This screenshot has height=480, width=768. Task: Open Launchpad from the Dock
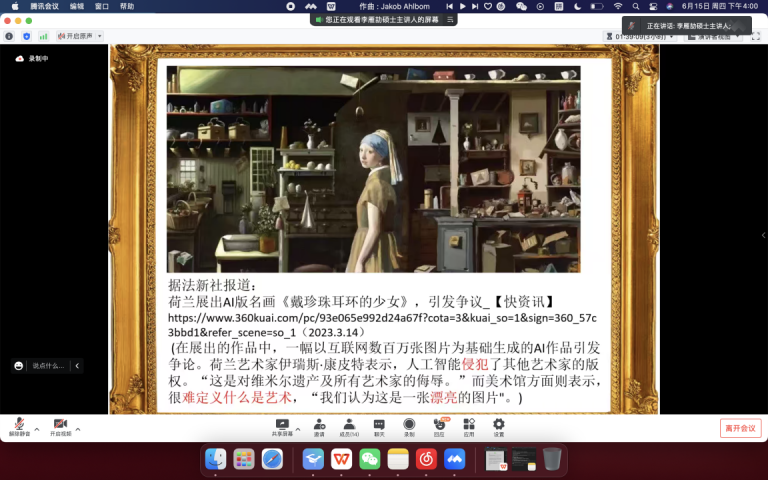pyautogui.click(x=244, y=459)
